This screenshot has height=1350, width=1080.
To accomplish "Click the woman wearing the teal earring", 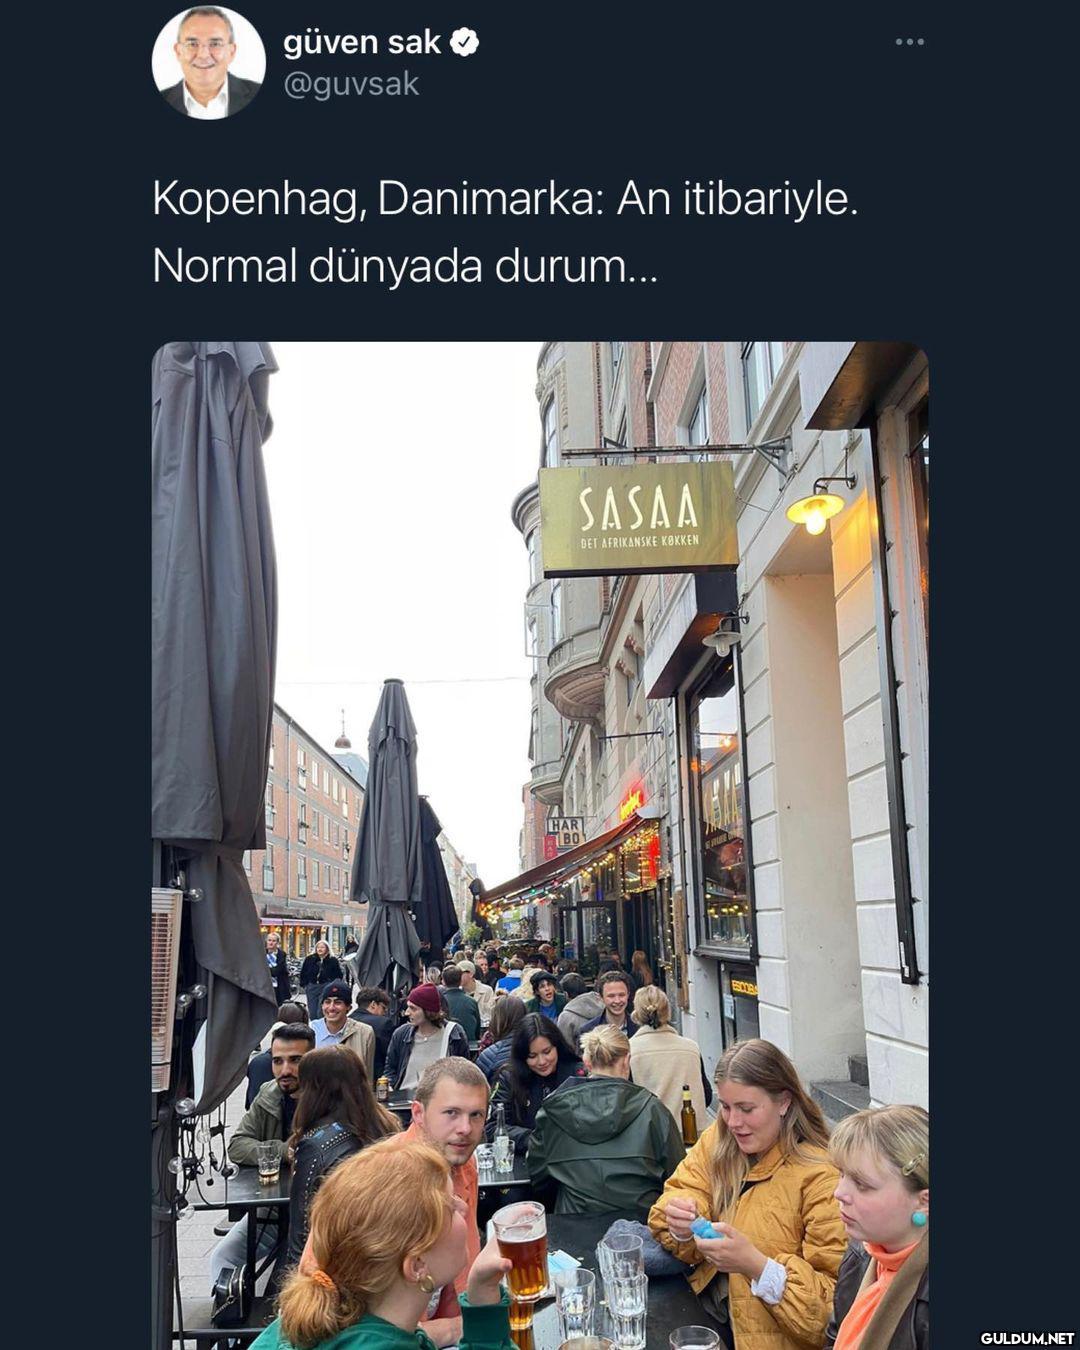I will pyautogui.click(x=880, y=1227).
